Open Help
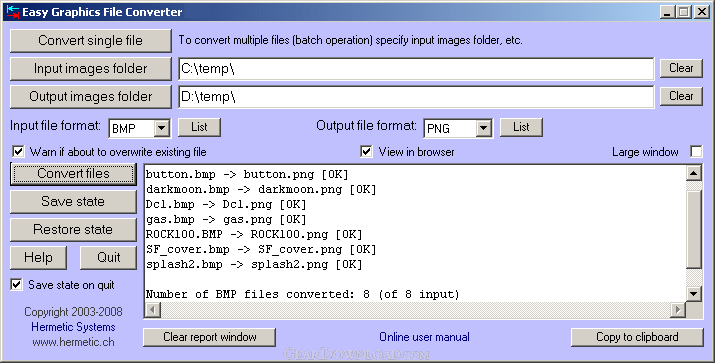 [x=38, y=258]
